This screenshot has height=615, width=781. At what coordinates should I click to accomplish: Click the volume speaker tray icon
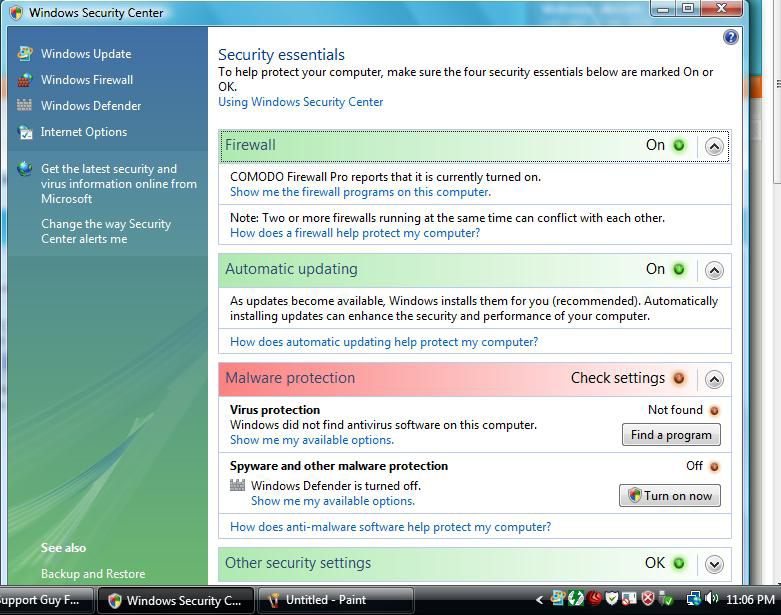(x=712, y=598)
